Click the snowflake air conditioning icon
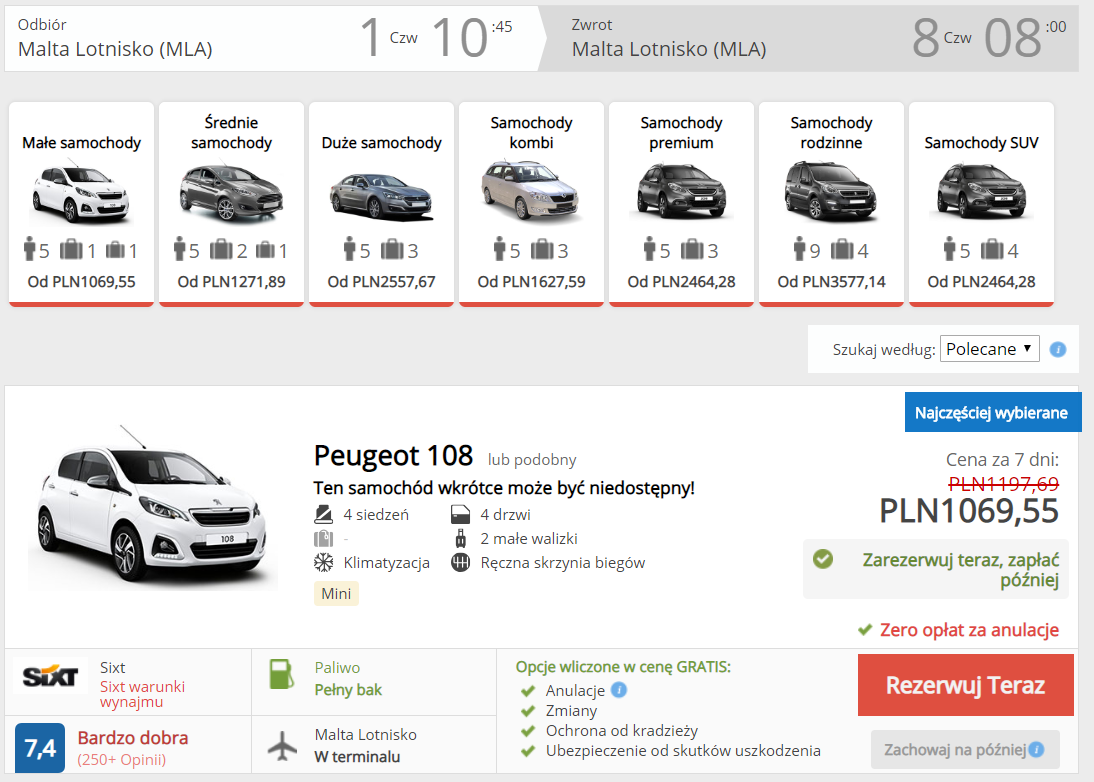 (323, 562)
